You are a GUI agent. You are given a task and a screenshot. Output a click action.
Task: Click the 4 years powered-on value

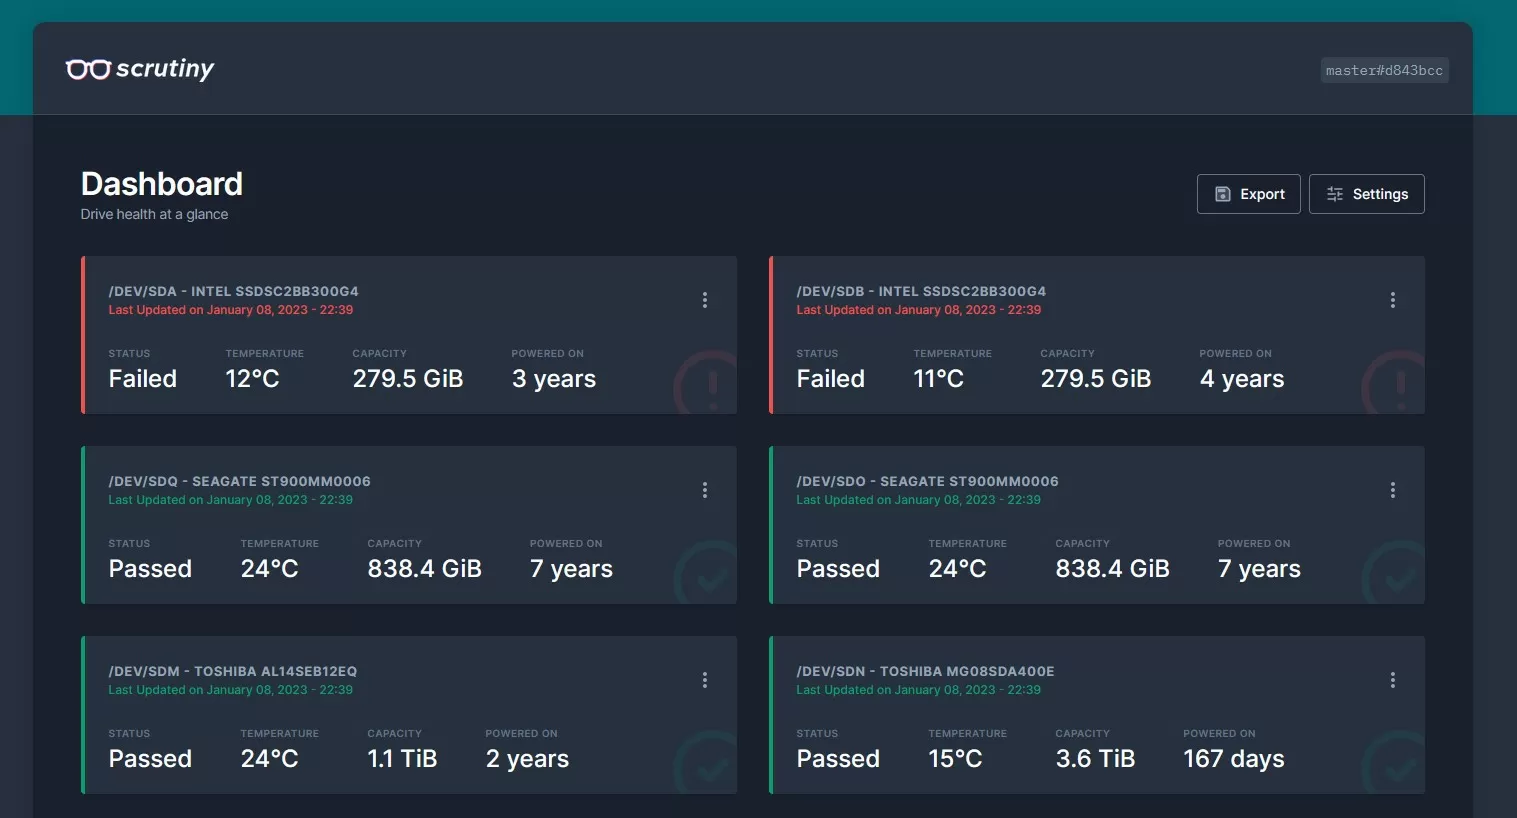coord(1242,379)
